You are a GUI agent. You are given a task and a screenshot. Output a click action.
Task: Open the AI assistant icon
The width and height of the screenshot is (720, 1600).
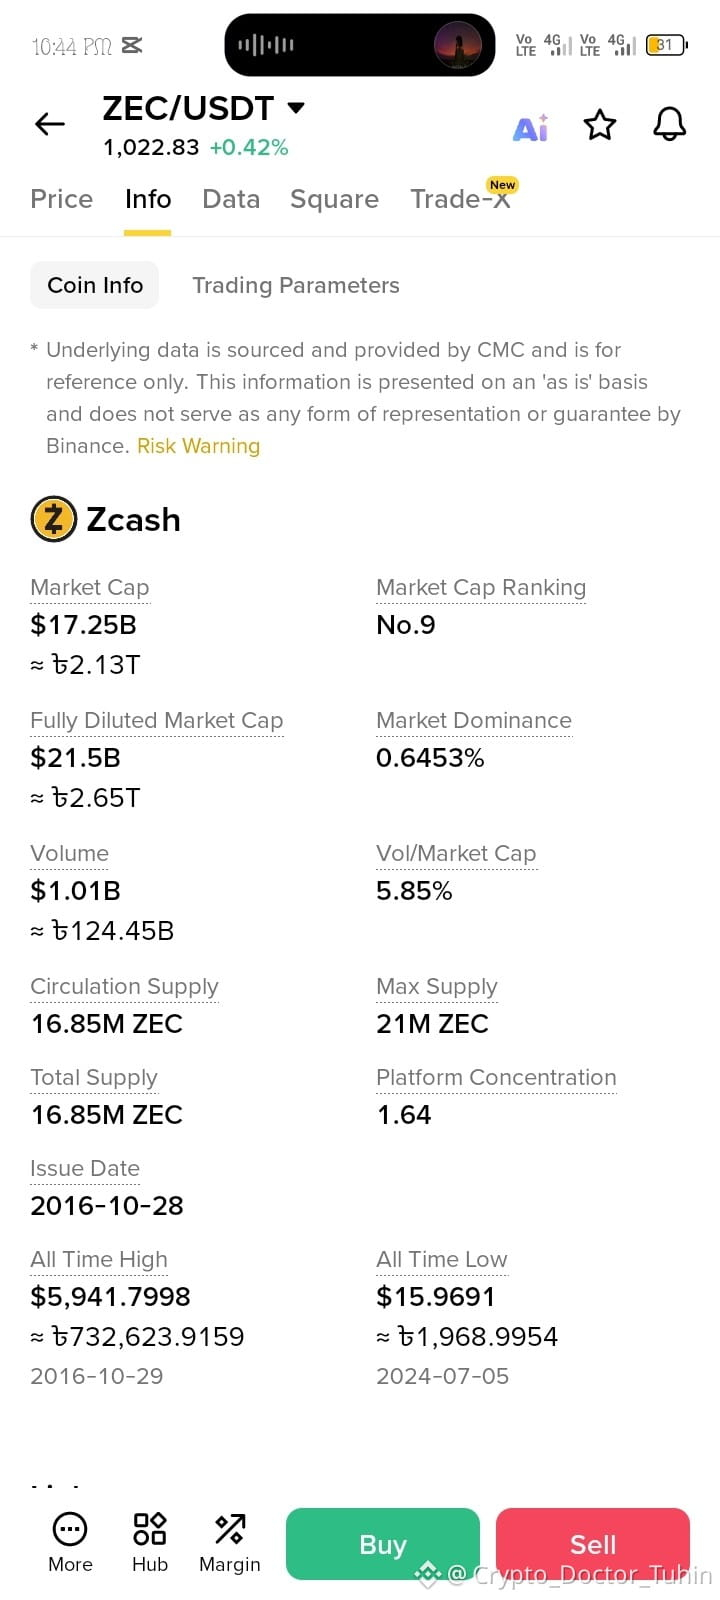click(x=530, y=127)
